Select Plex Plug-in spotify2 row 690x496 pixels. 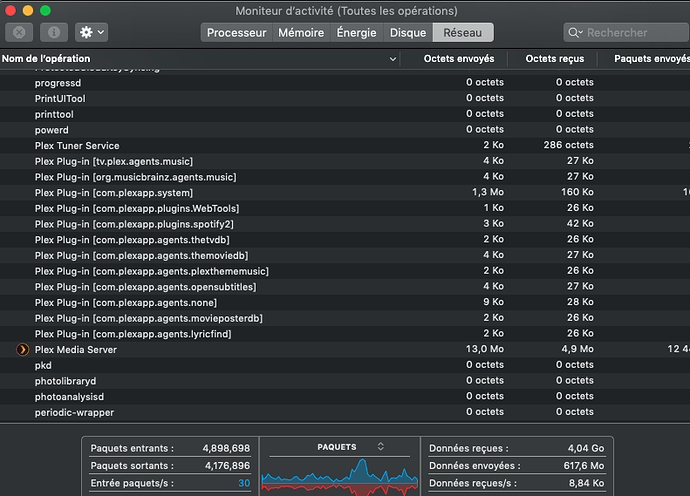[345, 224]
